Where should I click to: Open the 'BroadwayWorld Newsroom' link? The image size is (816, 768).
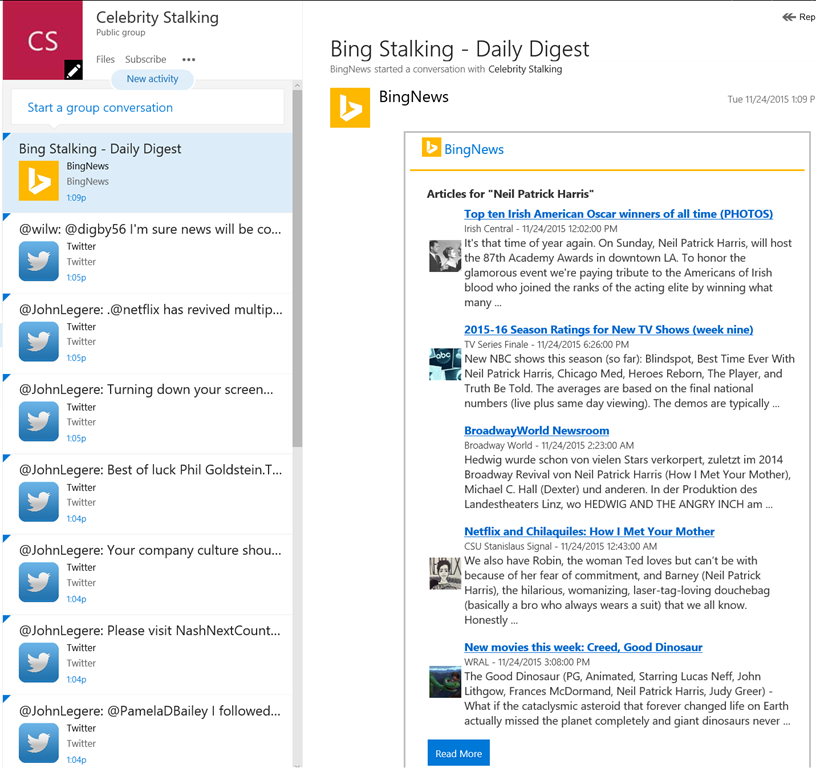tap(537, 430)
